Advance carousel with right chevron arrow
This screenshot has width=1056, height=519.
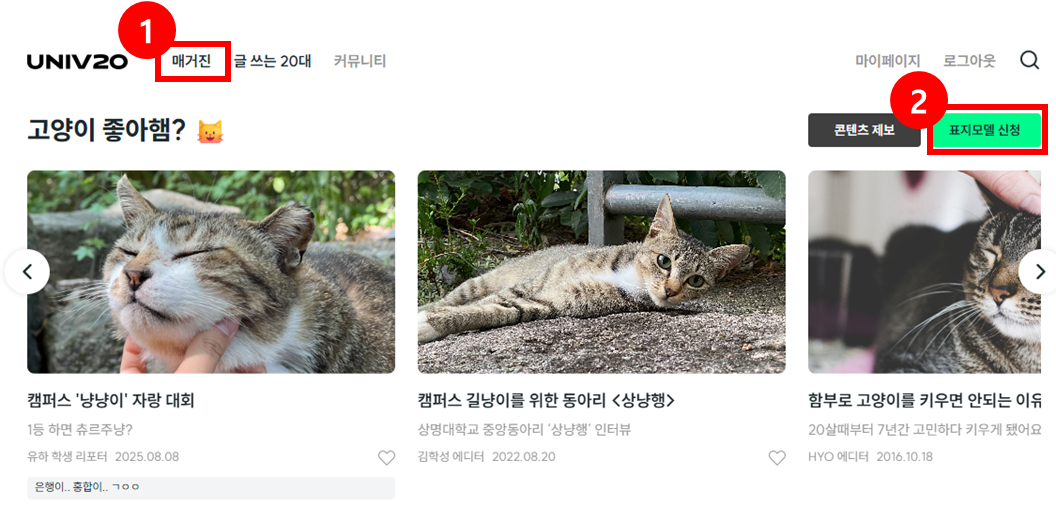click(x=1040, y=272)
